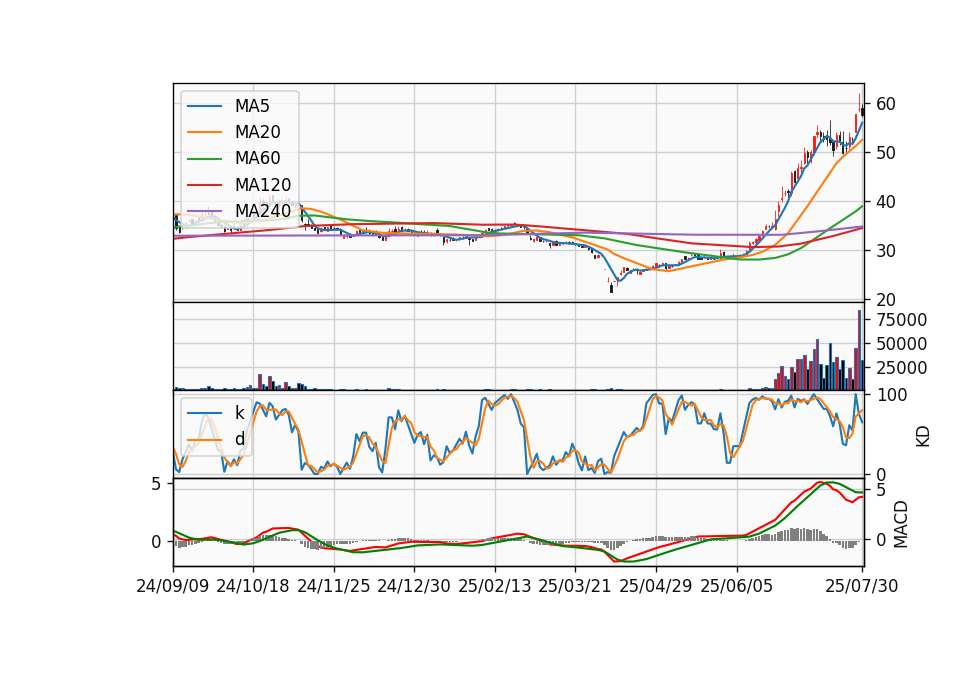This screenshot has width=960, height=690.
Task: Click the date label 25/06/05
Action: 737,586
